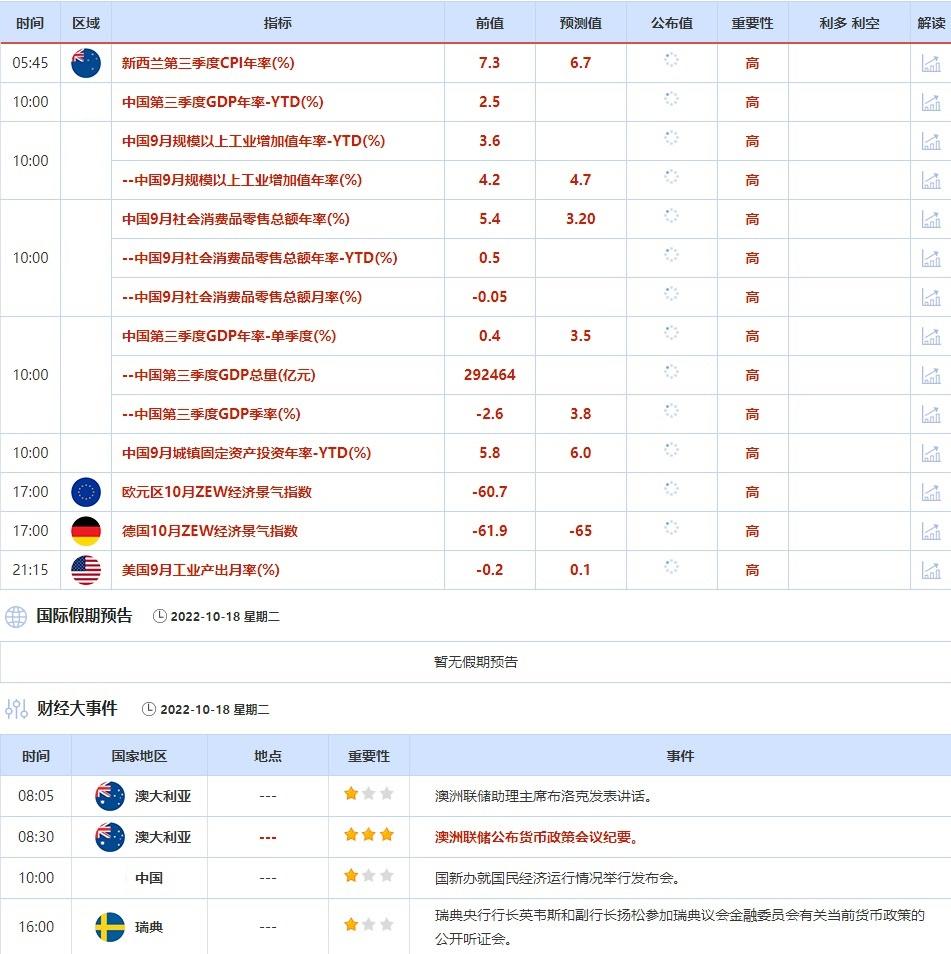The image size is (951, 954).
Task: Open chart icon for 美国9月工业产出月率 row
Action: pos(931,570)
